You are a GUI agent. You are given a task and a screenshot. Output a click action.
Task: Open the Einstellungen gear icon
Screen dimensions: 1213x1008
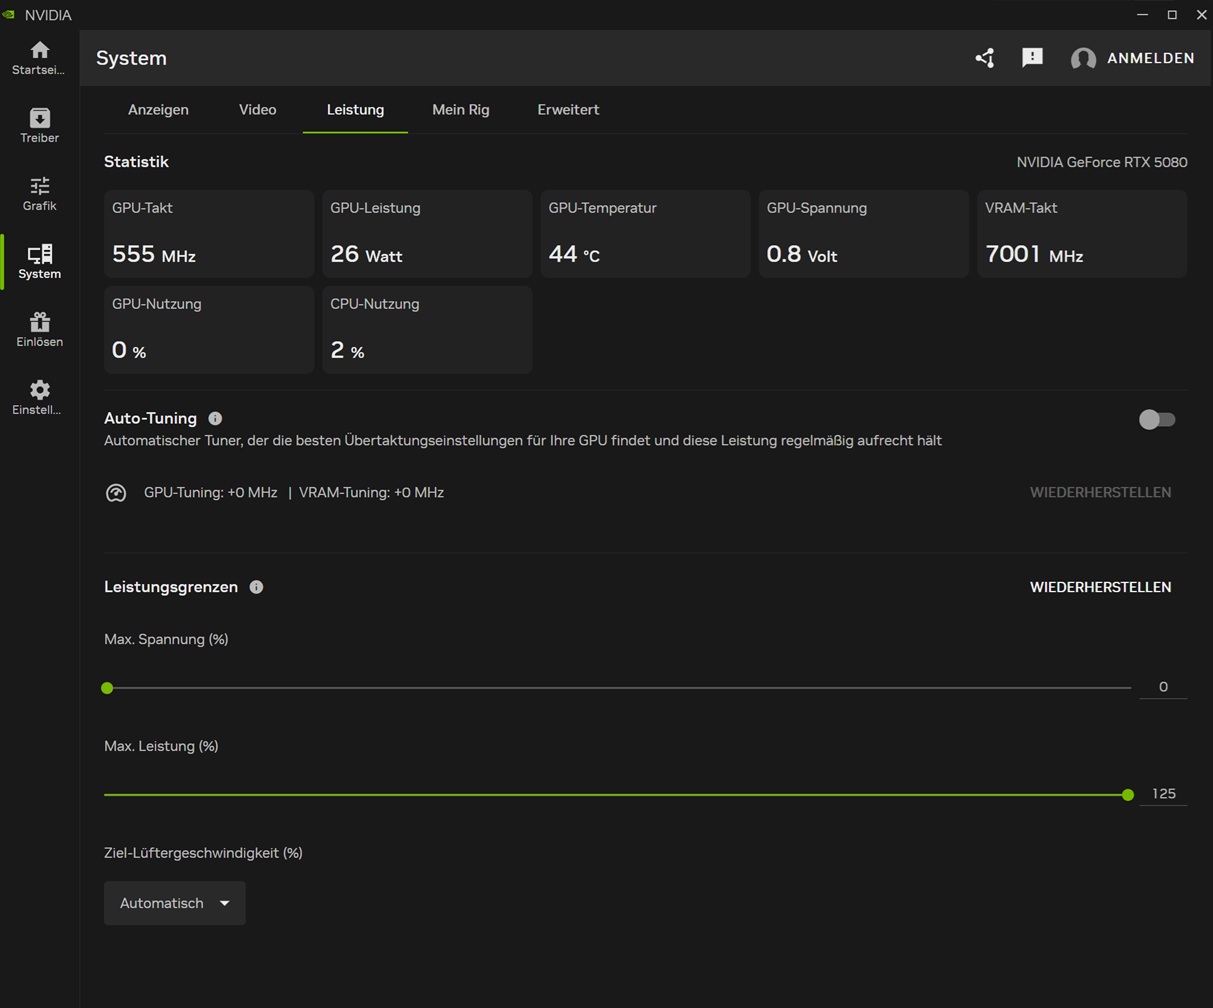[40, 389]
